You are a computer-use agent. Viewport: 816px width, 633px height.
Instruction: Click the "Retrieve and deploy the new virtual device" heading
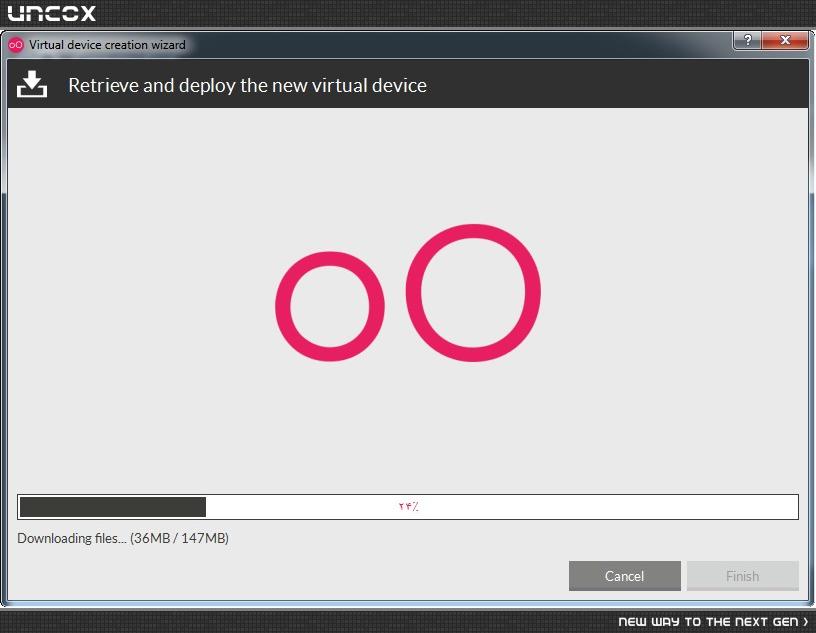247,85
